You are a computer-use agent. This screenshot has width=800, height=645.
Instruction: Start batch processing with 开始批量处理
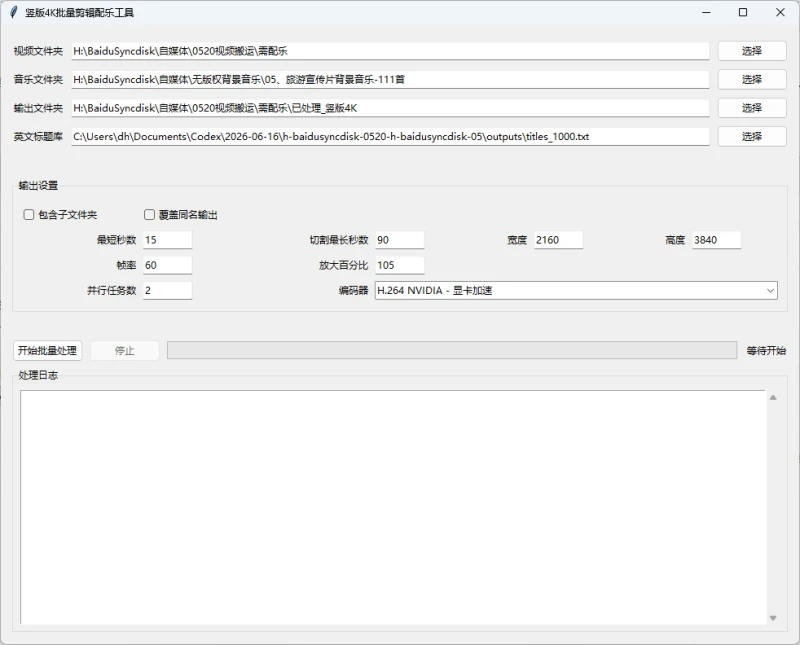pyautogui.click(x=47, y=351)
